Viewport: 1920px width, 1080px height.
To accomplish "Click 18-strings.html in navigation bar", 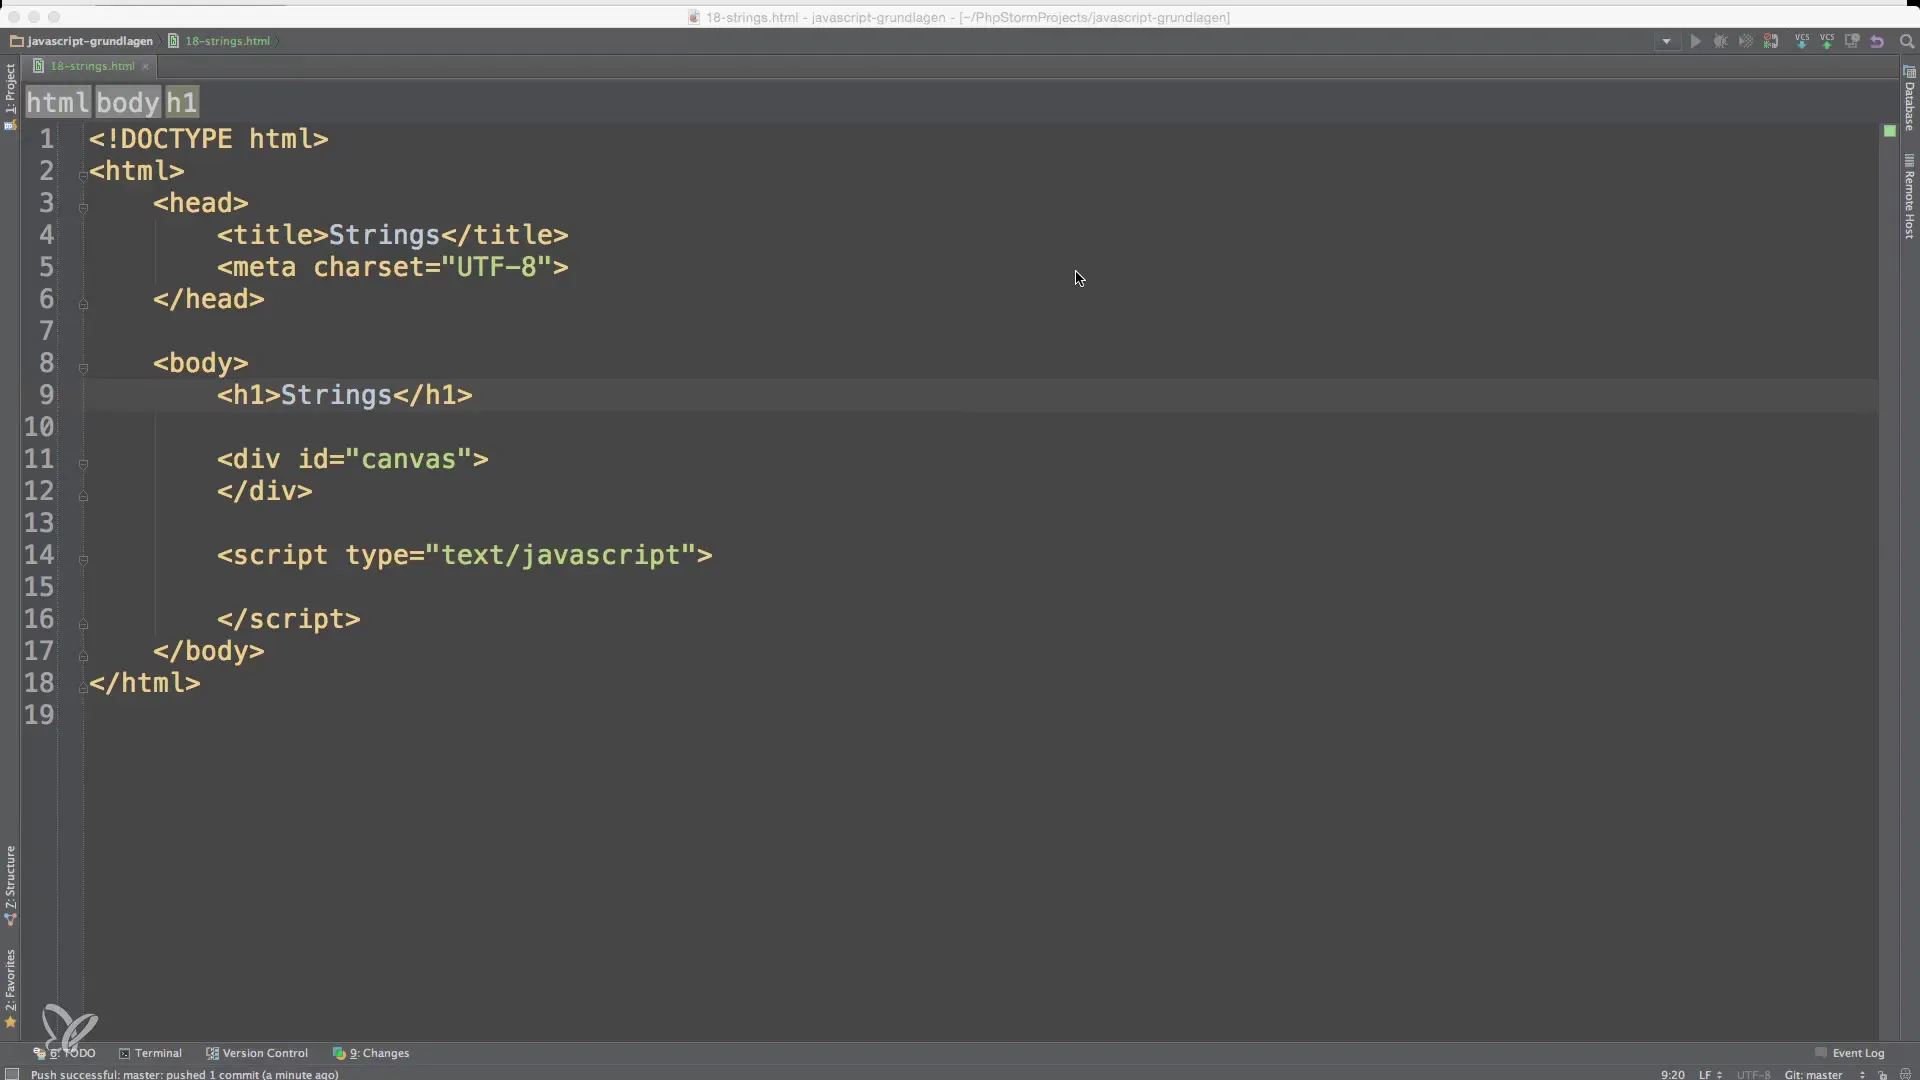I will click(x=219, y=41).
